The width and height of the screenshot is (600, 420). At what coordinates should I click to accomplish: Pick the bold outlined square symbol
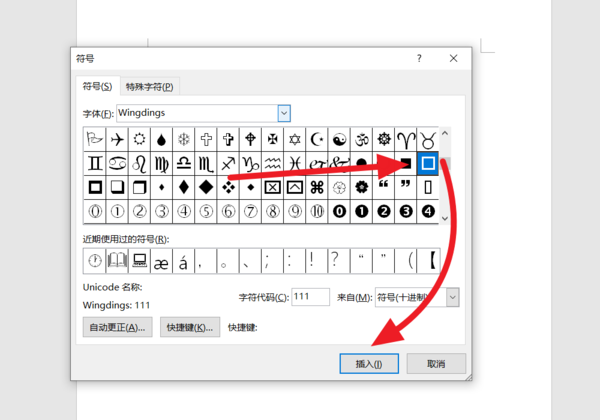(x=95, y=187)
